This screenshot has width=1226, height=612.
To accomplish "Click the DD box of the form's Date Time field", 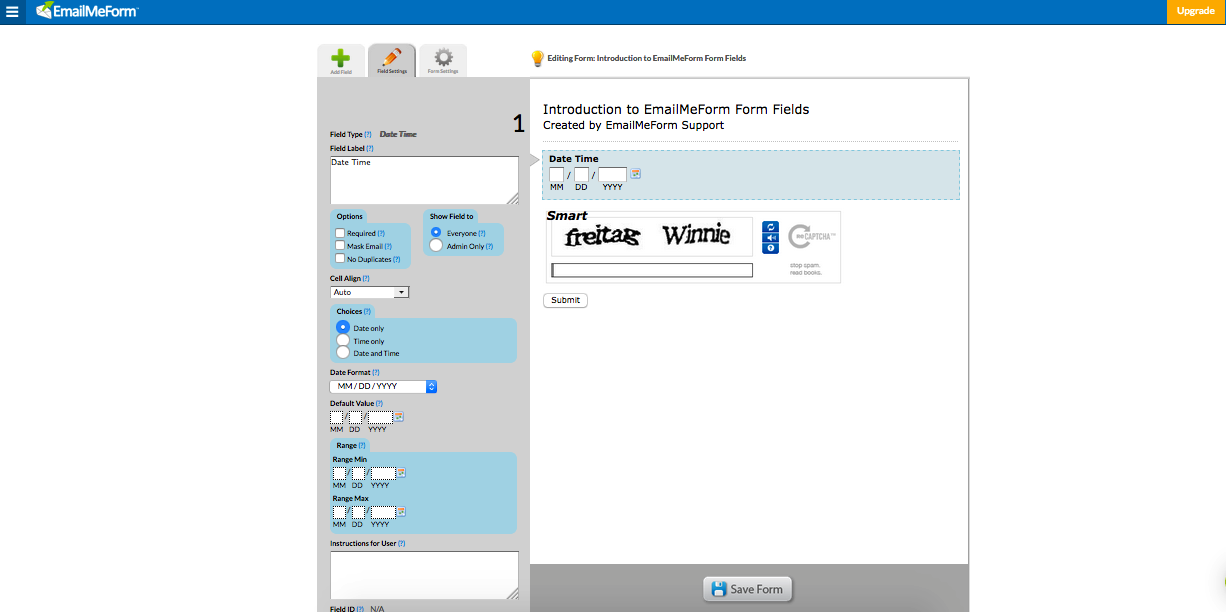I will pyautogui.click(x=581, y=175).
